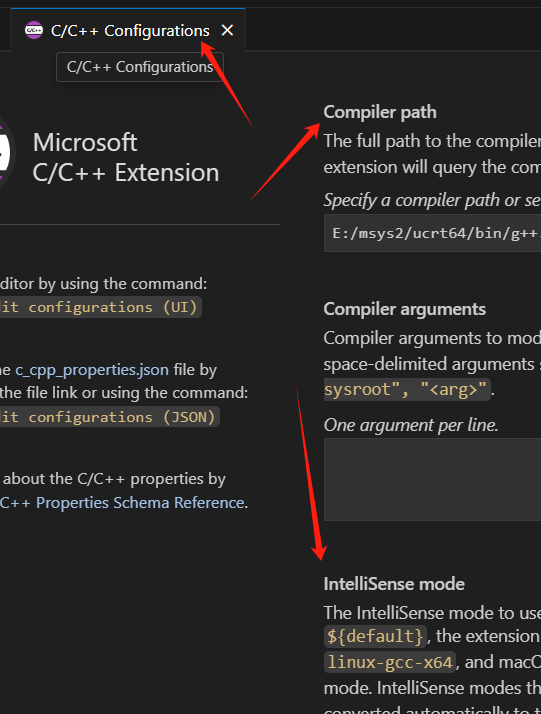The height and width of the screenshot is (714, 541).
Task: Click the Edit configurations (JSON) command text
Action: [108, 417]
